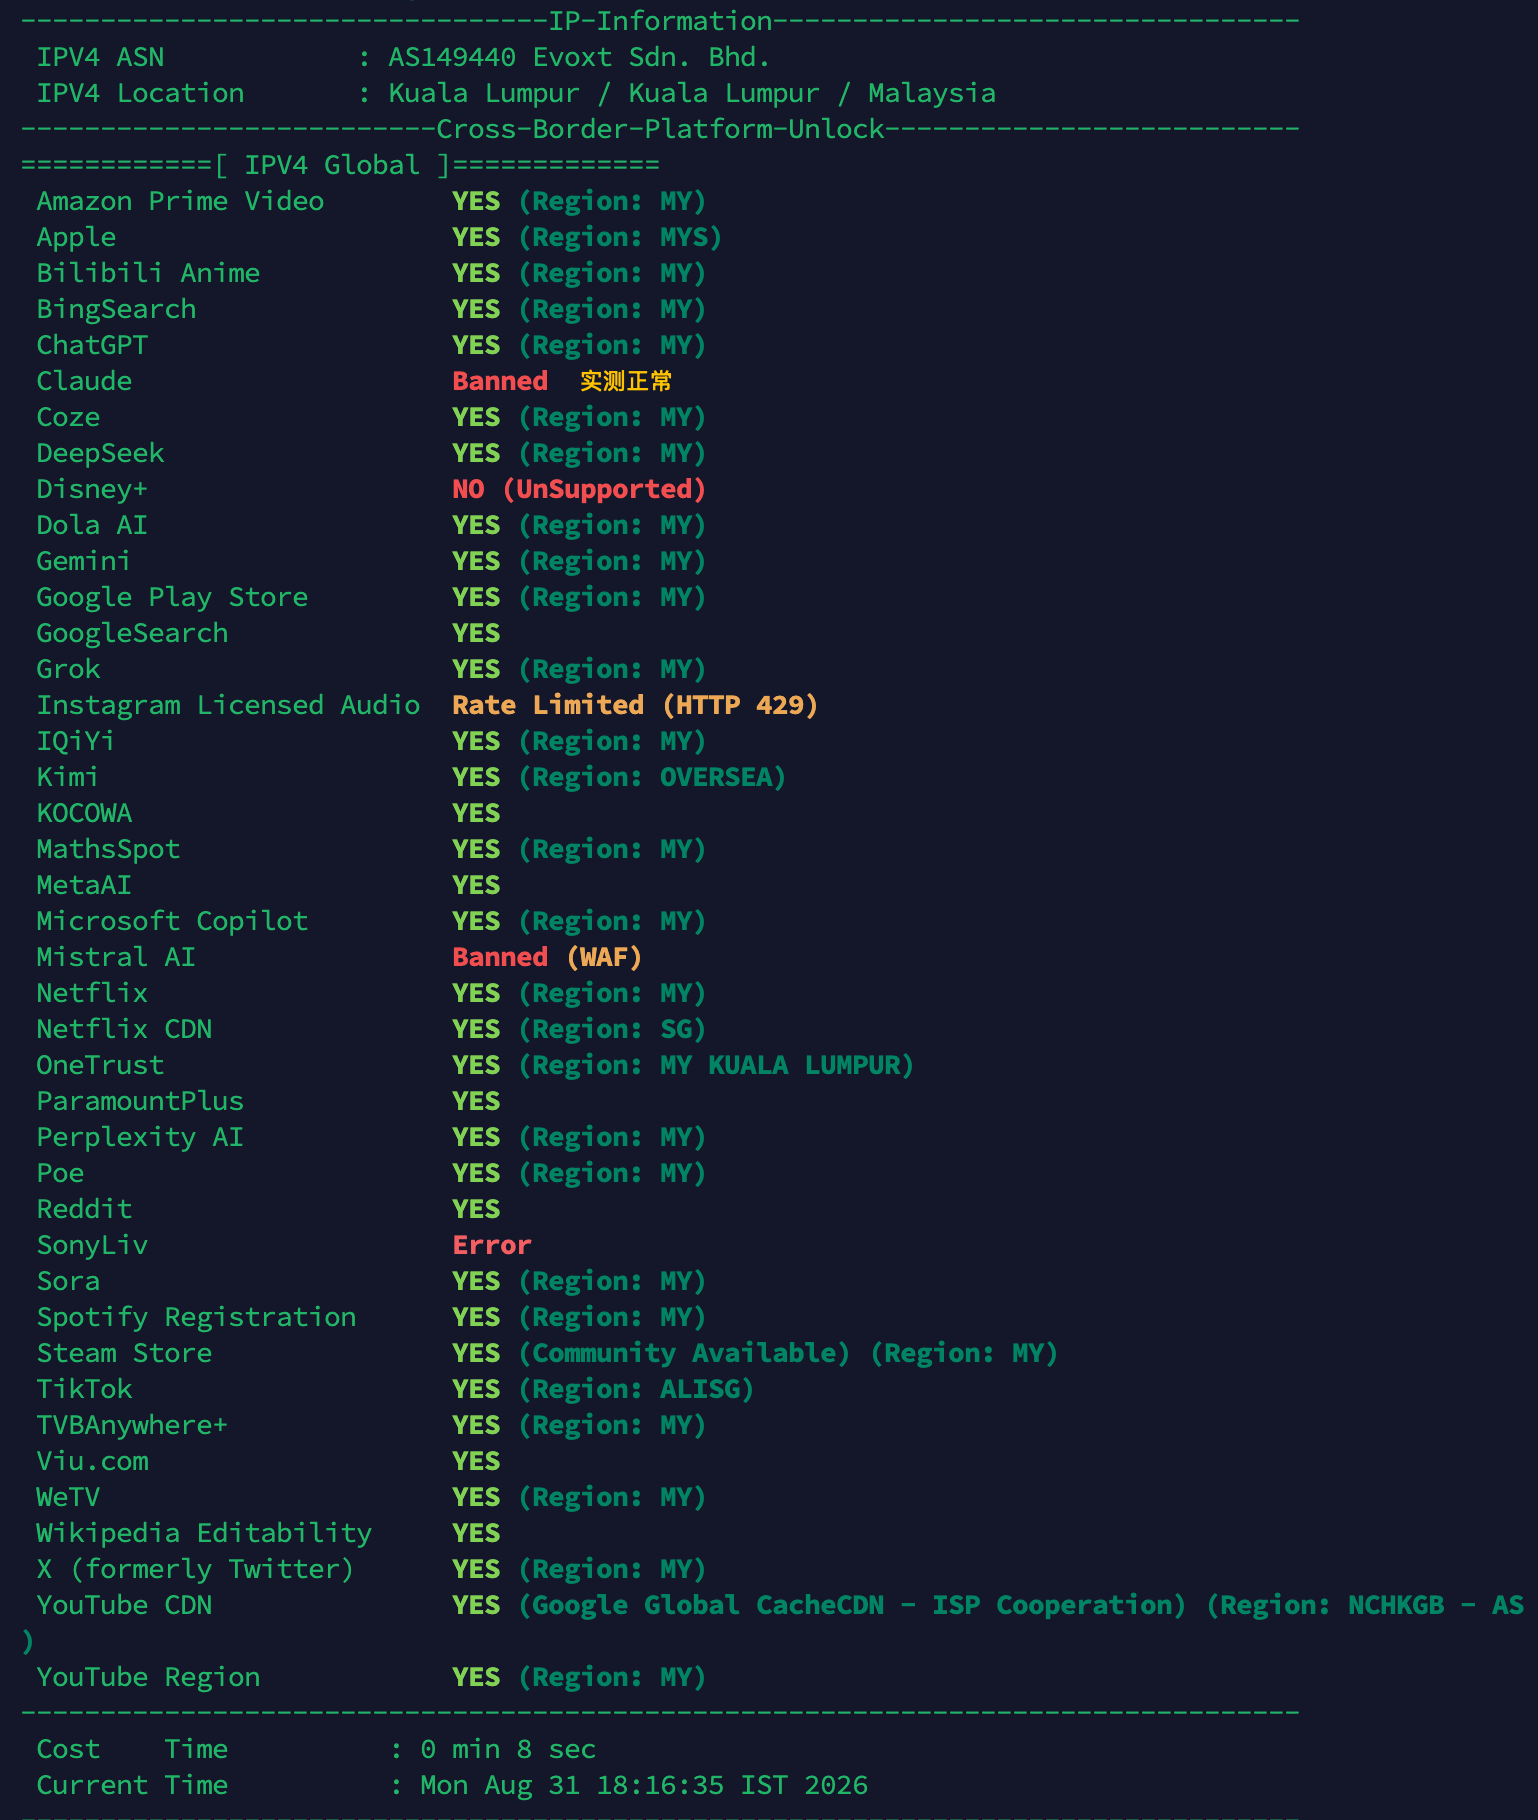The image size is (1538, 1820).
Task: Click the Cost Time 0 min 8 sec value
Action: 508,1749
